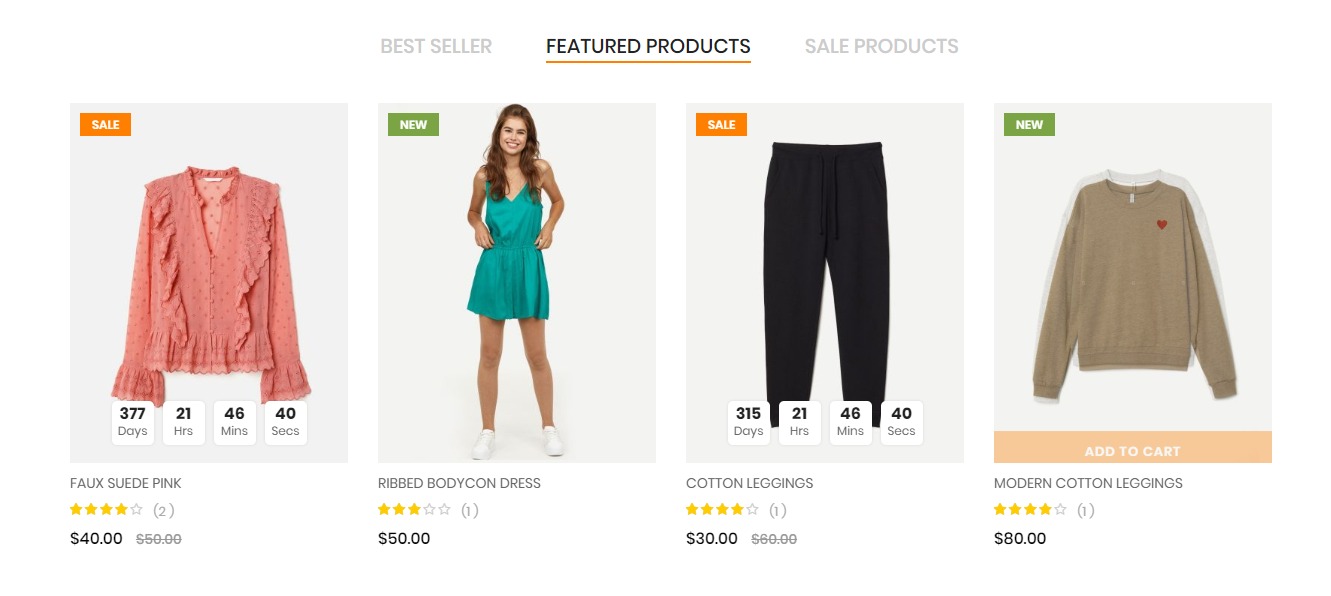Viewport: 1331px width, 596px height.
Task: Click the star rating under Faux Suede Pink
Action: point(106,510)
